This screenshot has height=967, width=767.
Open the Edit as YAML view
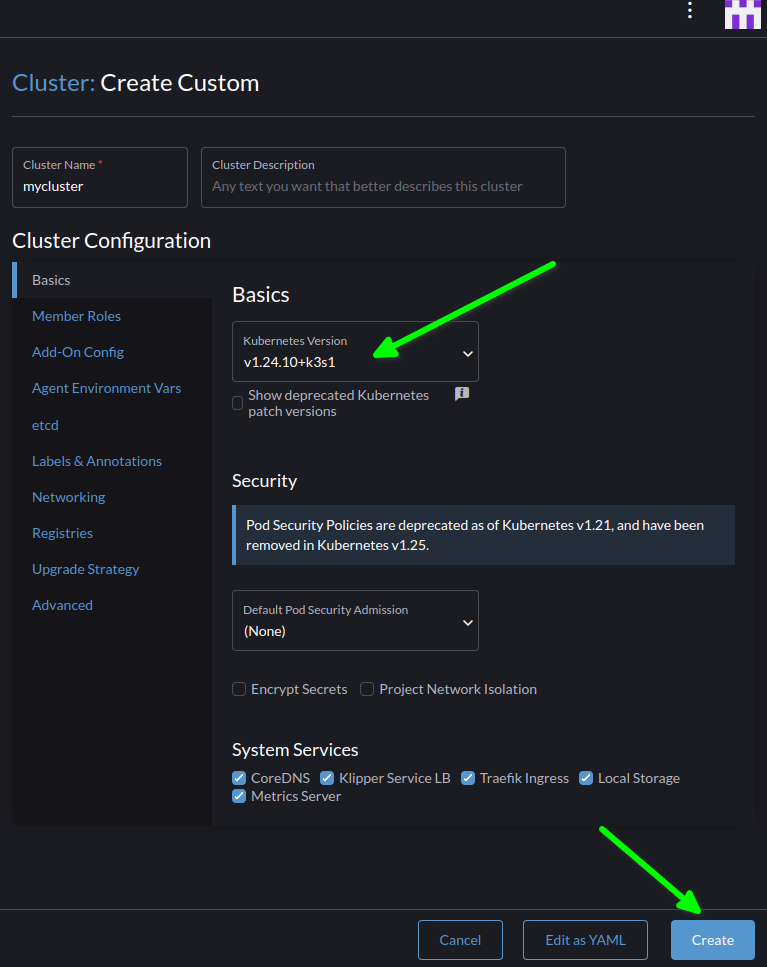(x=585, y=940)
